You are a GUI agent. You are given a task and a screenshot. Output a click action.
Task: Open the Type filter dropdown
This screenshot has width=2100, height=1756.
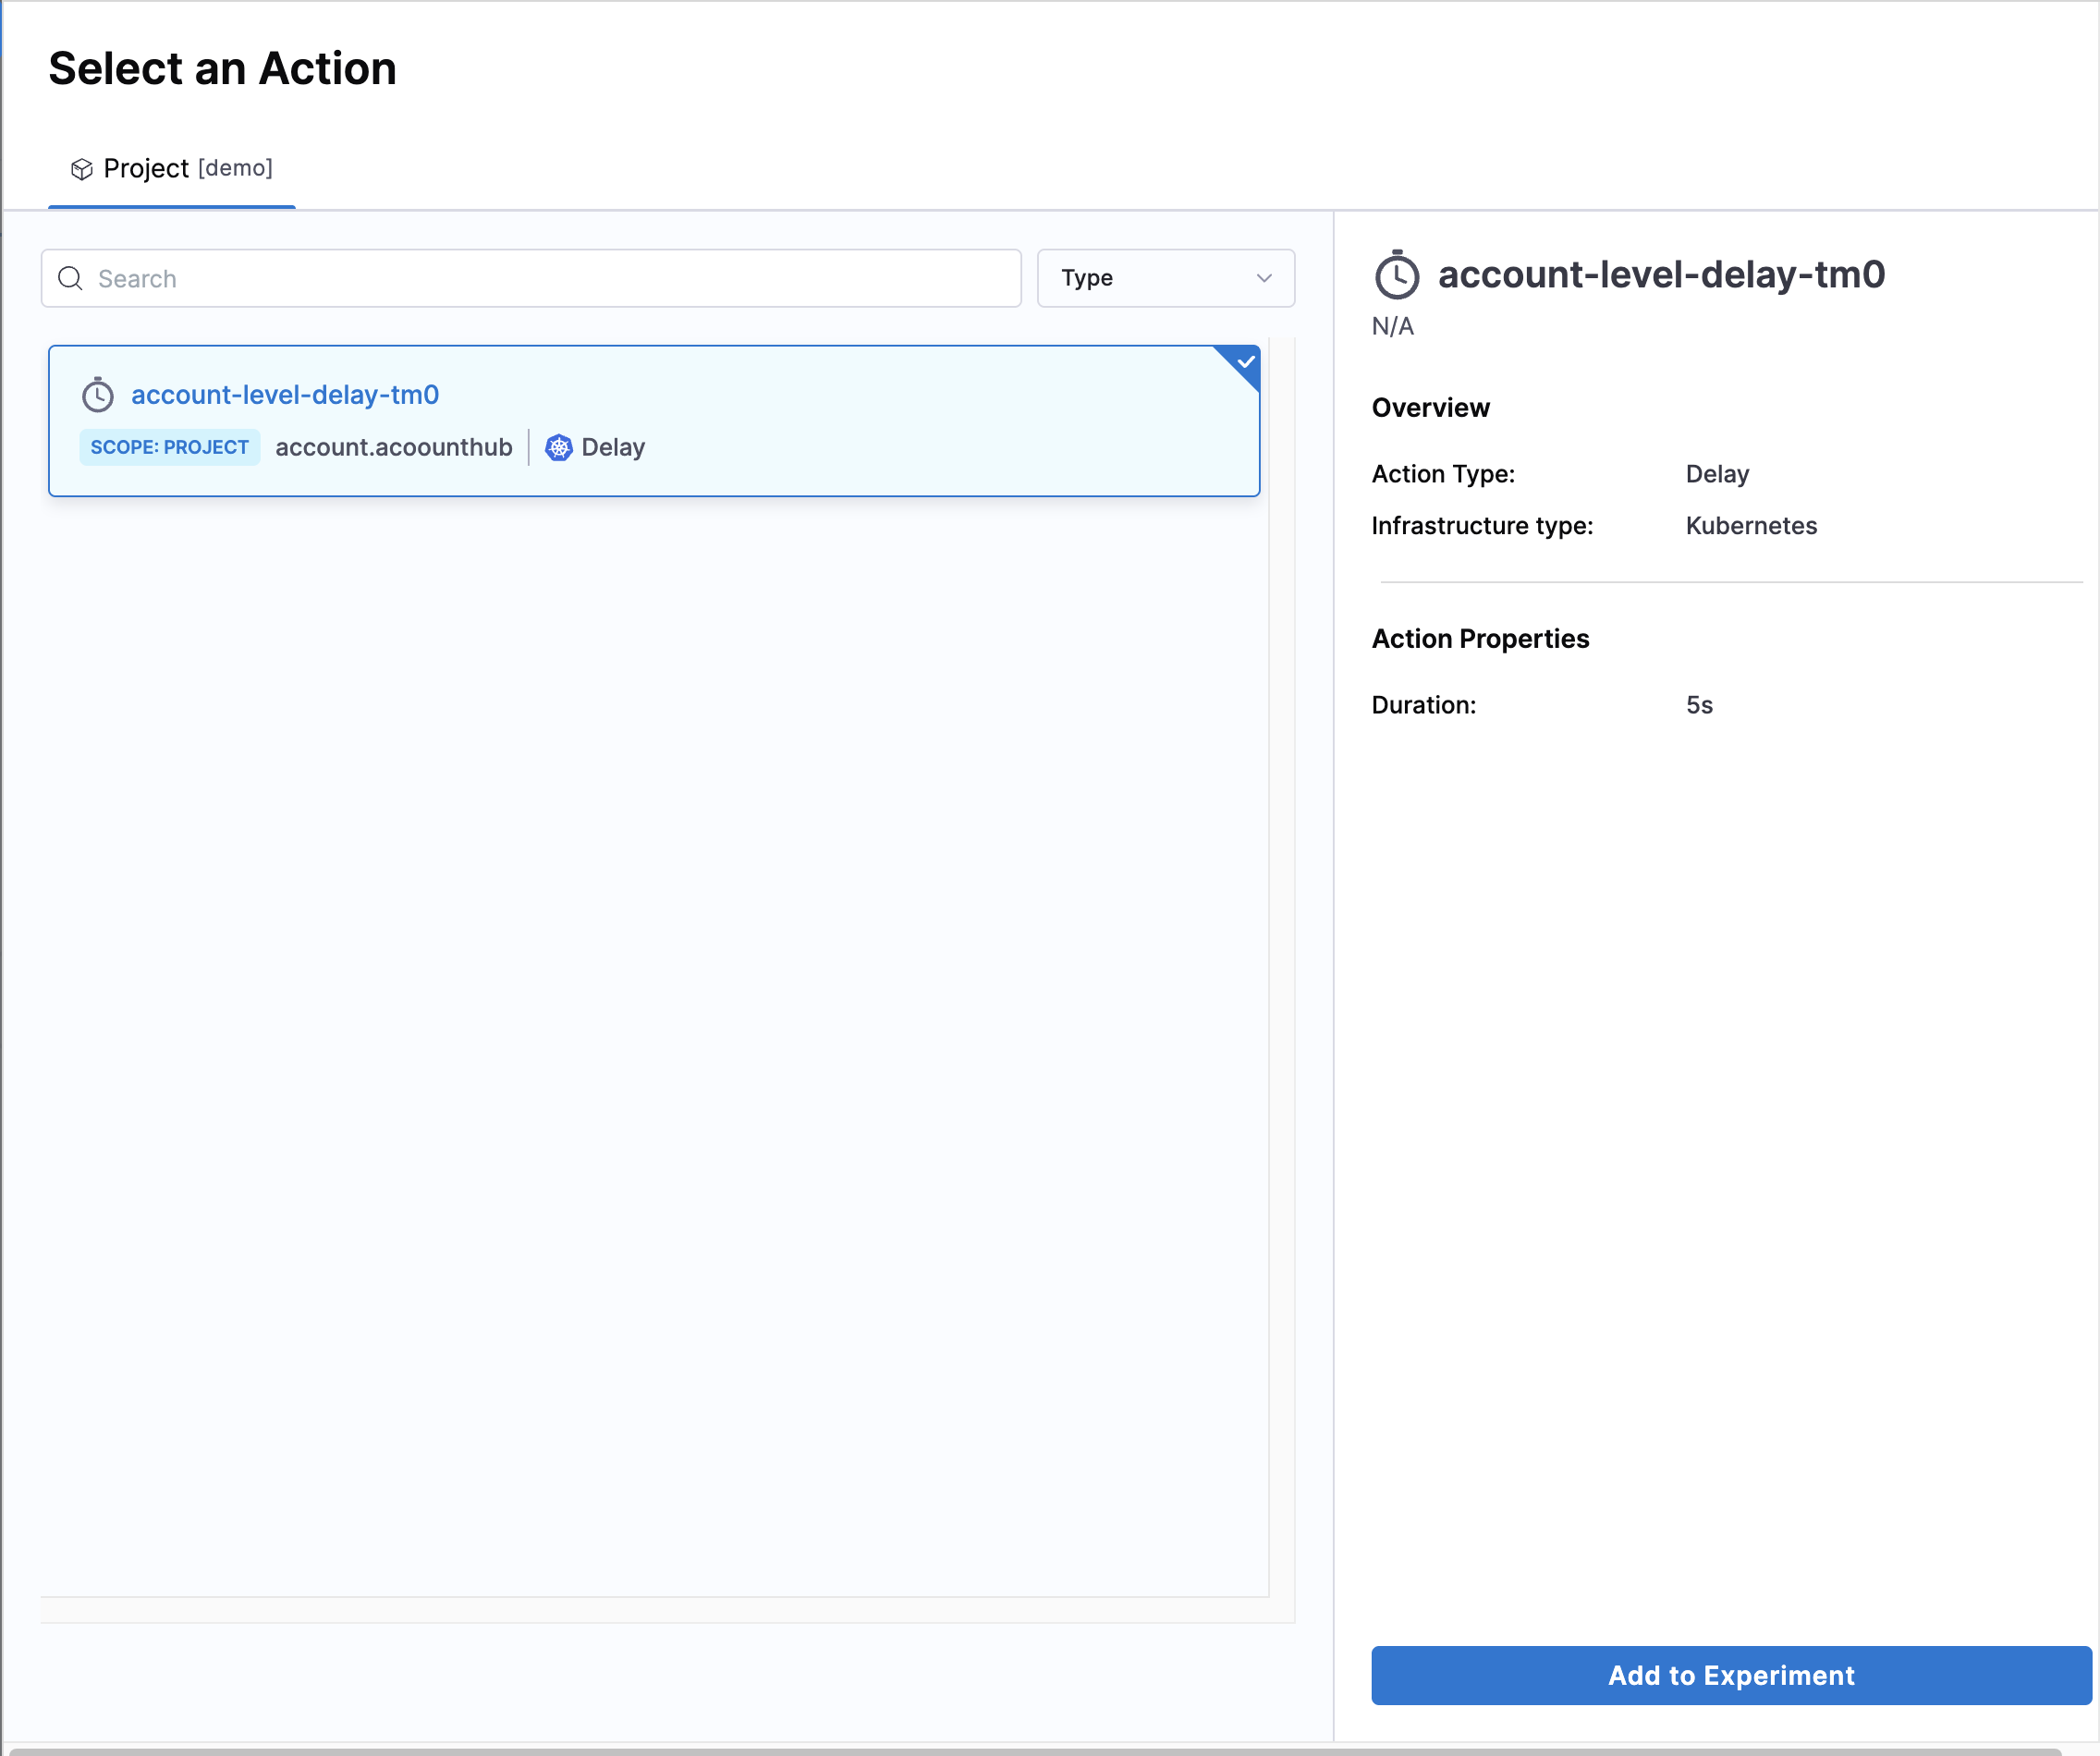click(x=1165, y=278)
